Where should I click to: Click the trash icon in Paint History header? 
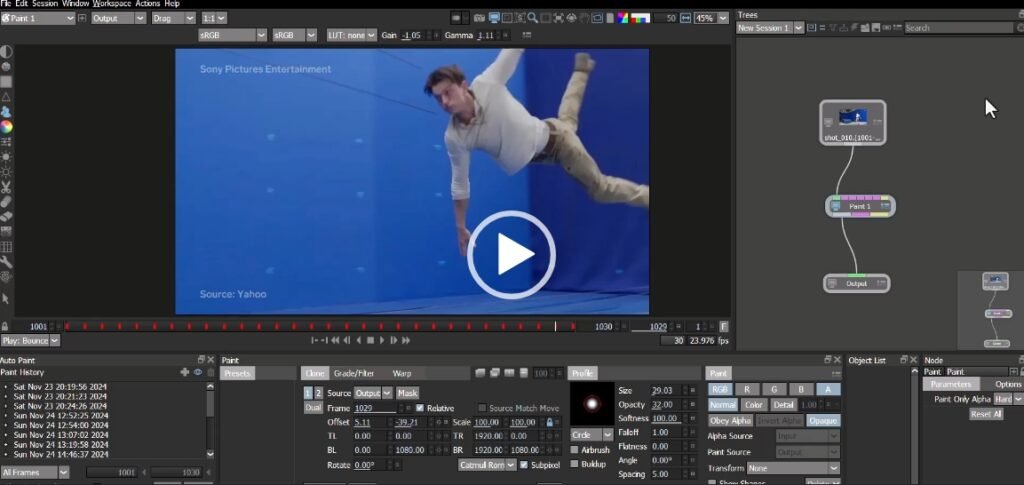coord(210,372)
